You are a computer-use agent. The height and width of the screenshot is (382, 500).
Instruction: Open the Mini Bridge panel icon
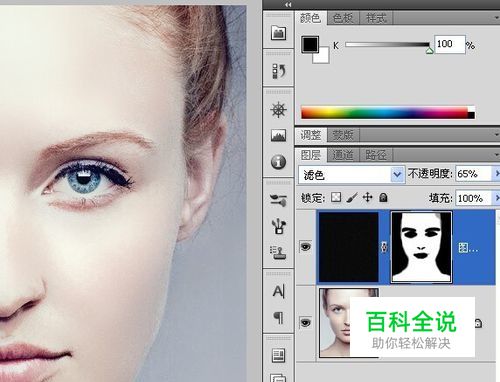pyautogui.click(x=278, y=33)
